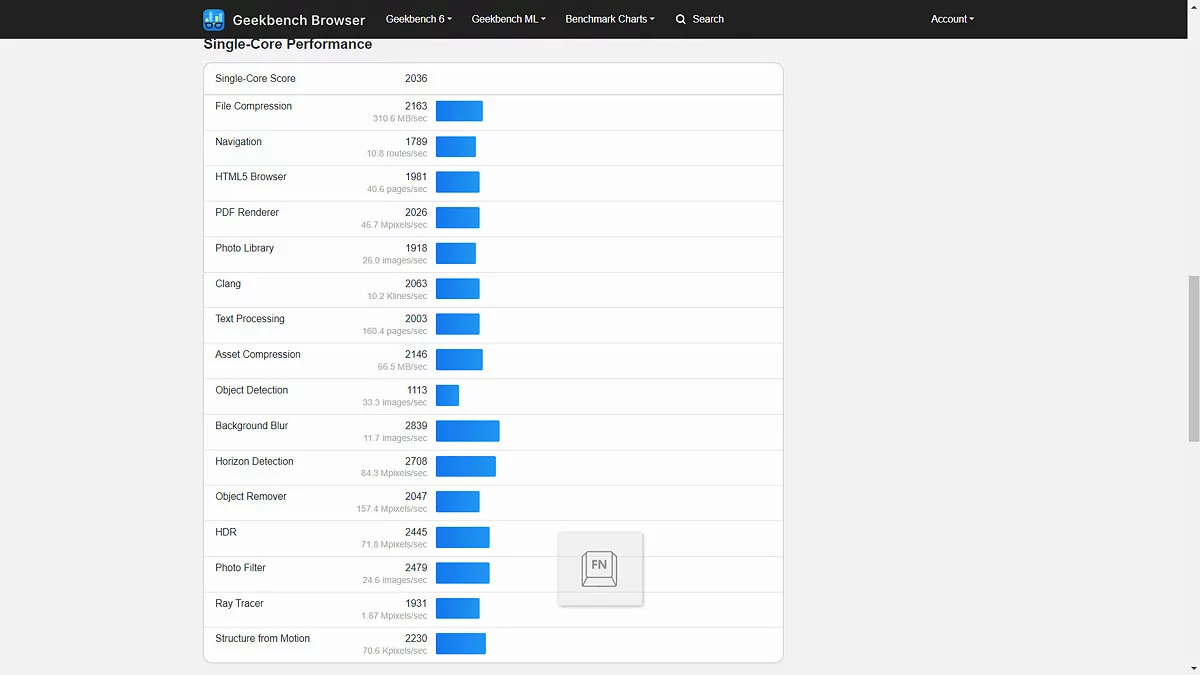
Task: Click the Single-Core Score row
Action: 493,78
